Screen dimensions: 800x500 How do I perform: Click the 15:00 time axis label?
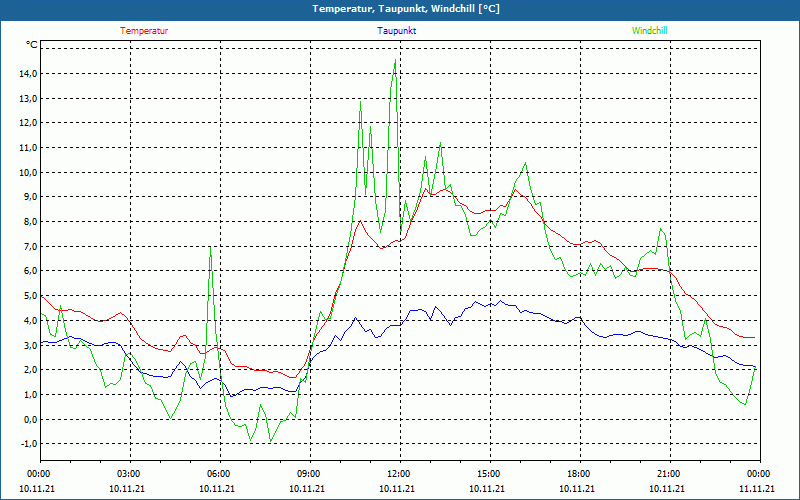tap(488, 474)
